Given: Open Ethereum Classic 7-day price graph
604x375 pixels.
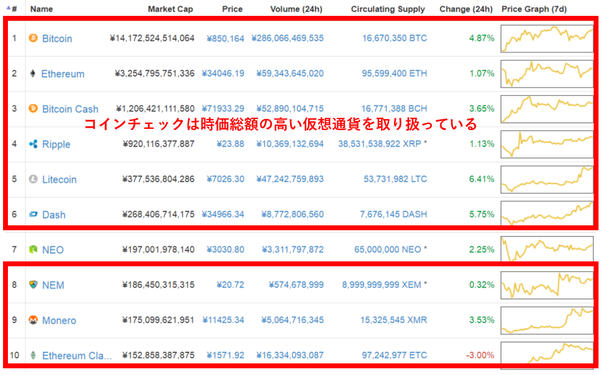Looking at the screenshot, I should [547, 353].
